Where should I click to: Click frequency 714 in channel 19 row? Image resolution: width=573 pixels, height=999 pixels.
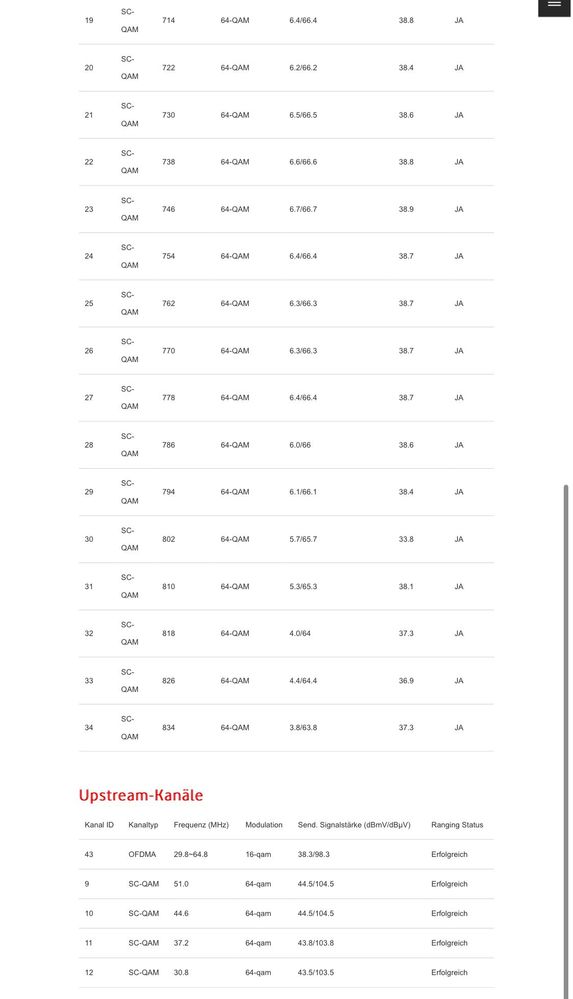168,20
